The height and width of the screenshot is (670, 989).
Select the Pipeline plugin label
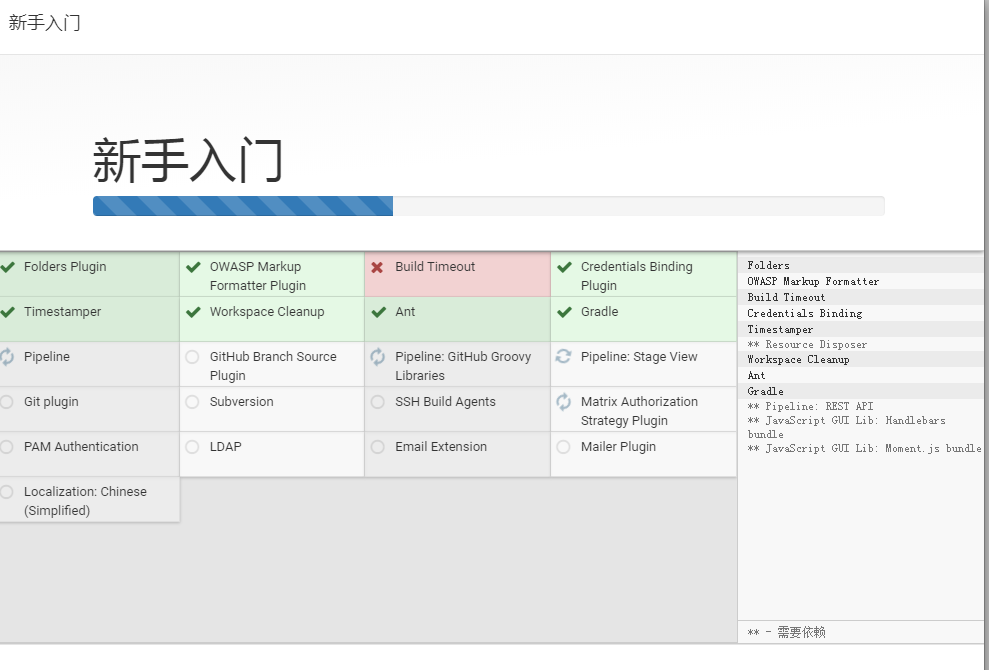point(47,356)
